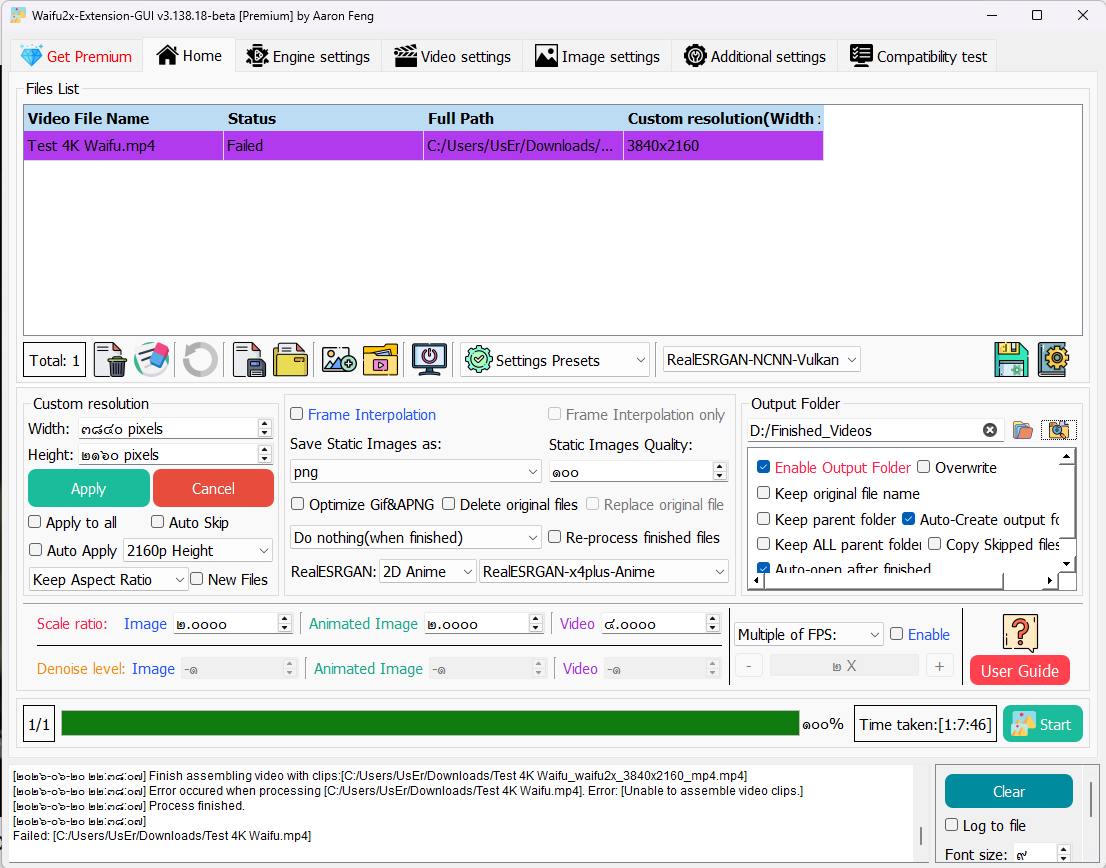Open the 2160p Height dropdown

click(198, 551)
